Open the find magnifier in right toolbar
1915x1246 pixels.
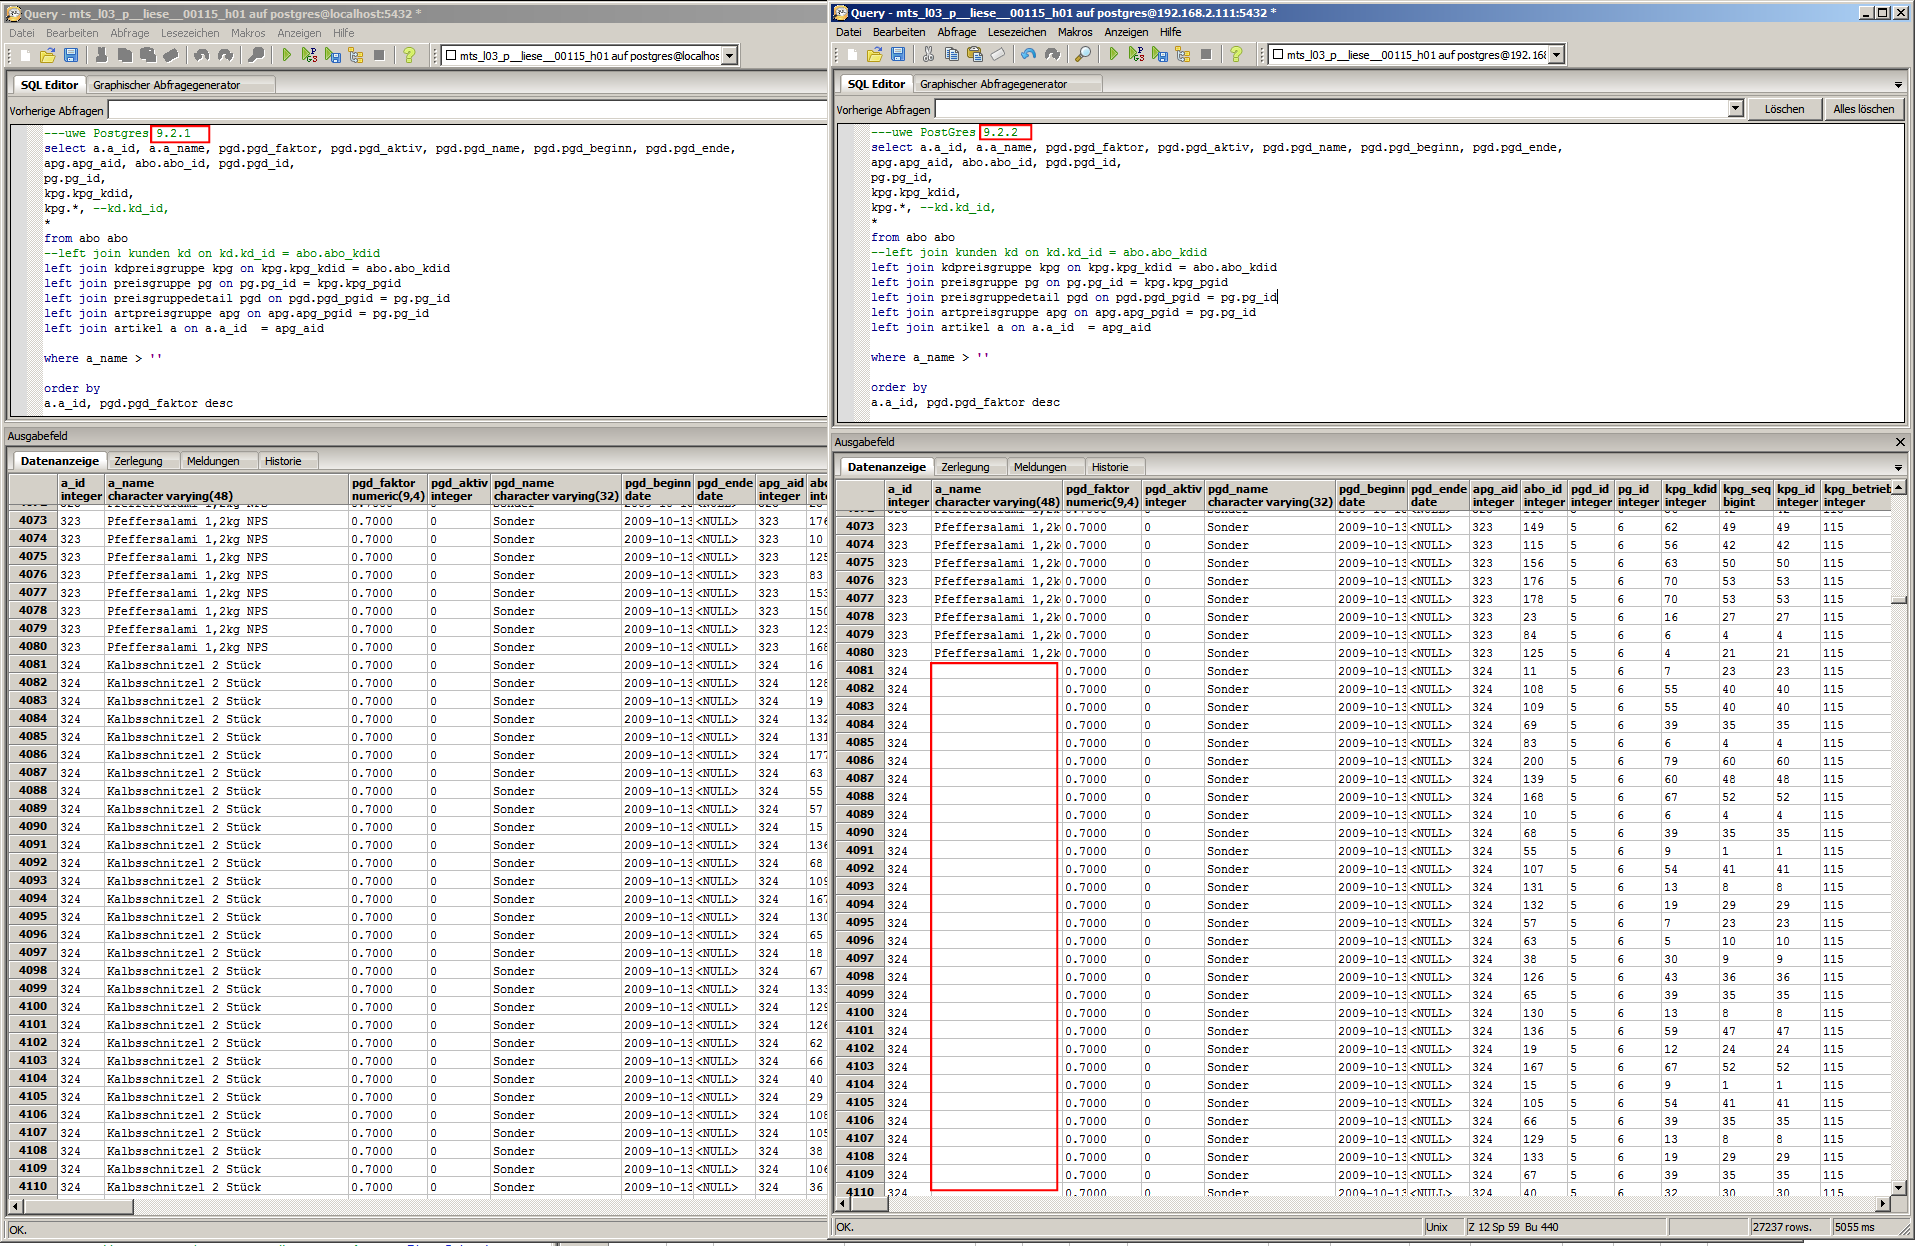pos(1082,55)
